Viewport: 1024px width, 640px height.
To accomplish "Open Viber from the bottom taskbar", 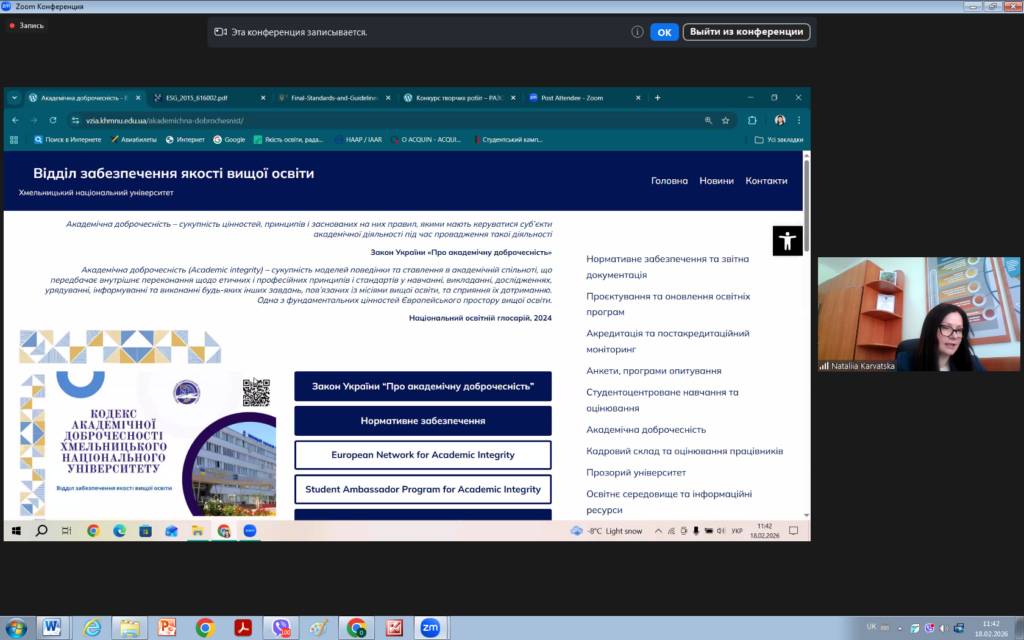I will pos(282,627).
